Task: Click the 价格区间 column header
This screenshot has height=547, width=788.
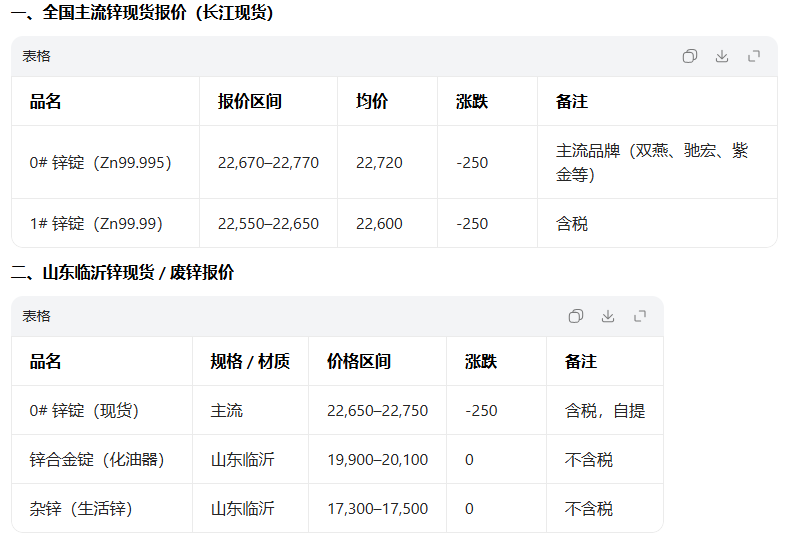Action: (x=358, y=361)
